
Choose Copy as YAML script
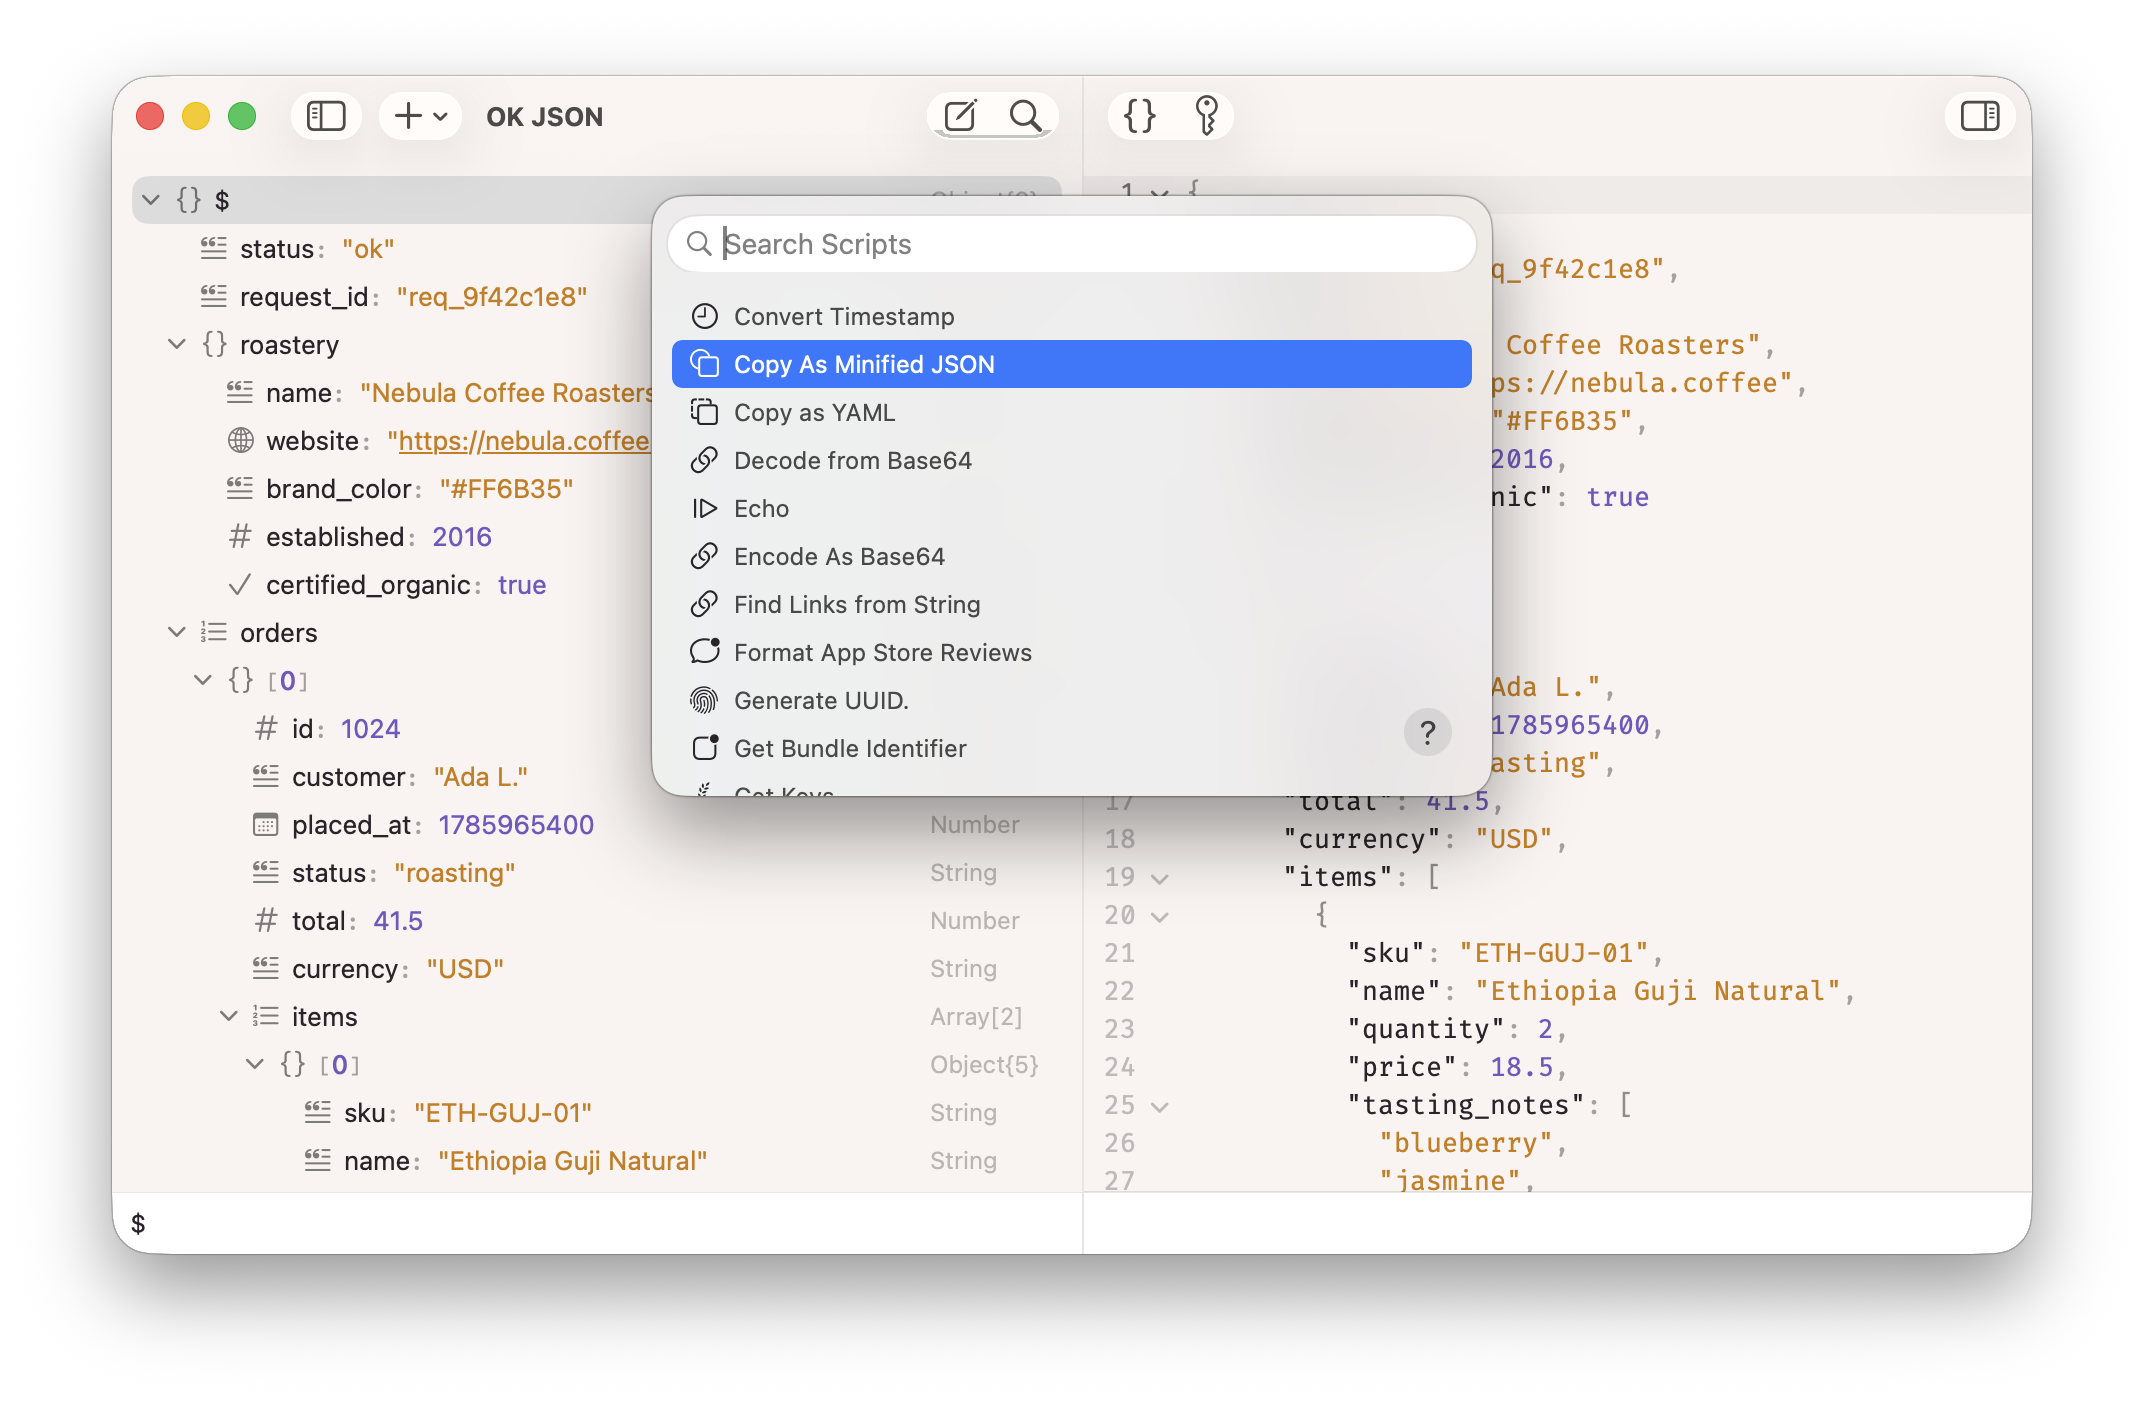pyautogui.click(x=1072, y=412)
